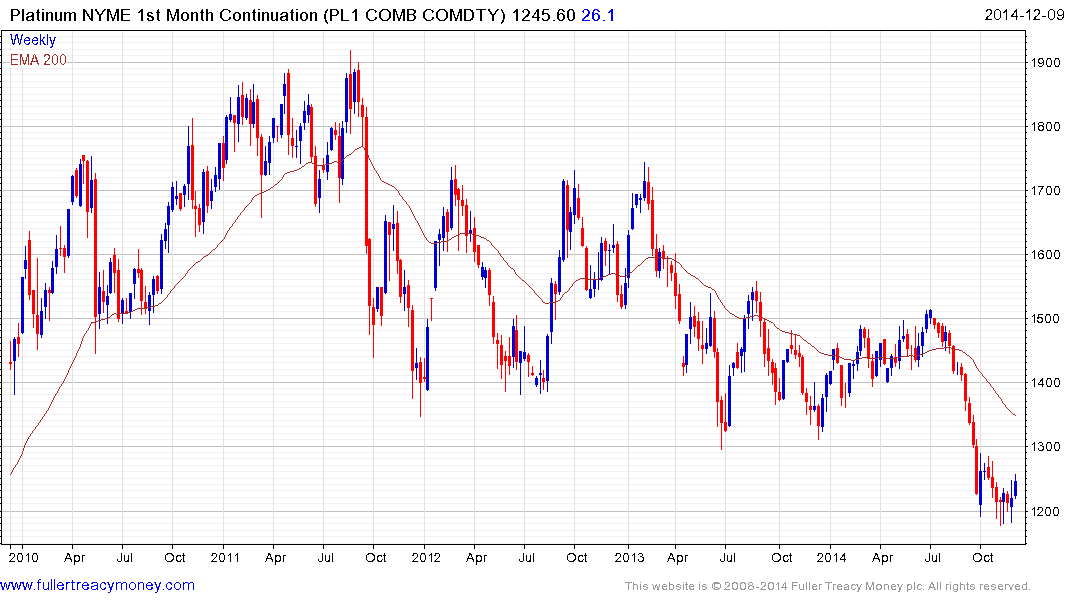This screenshot has width=1075, height=600.
Task: Click the 1400 price axis label
Action: click(x=1046, y=383)
